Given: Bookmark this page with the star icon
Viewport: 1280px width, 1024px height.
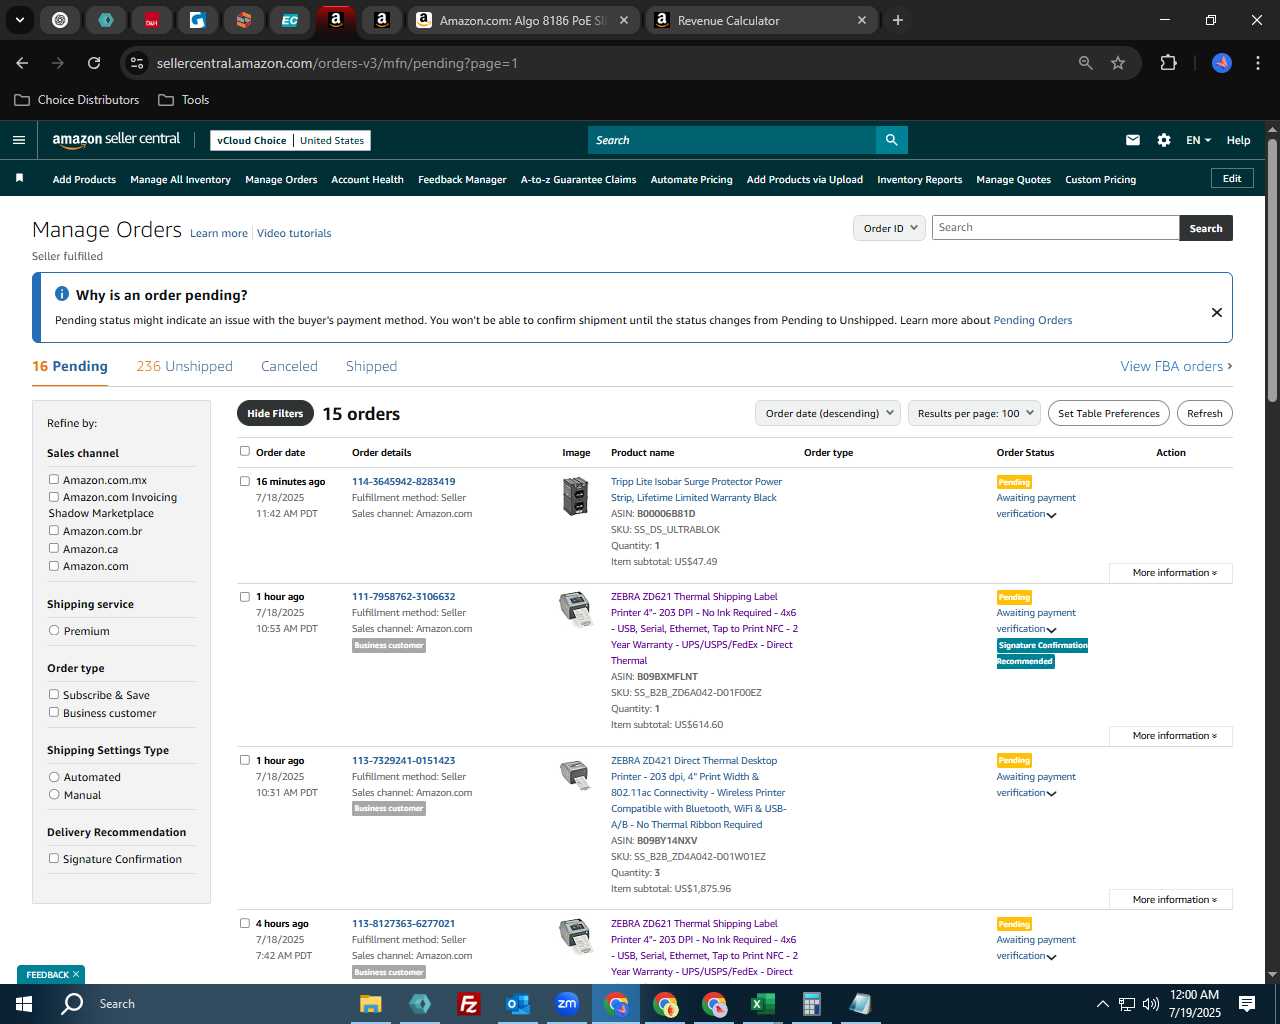Looking at the screenshot, I should pyautogui.click(x=1118, y=63).
